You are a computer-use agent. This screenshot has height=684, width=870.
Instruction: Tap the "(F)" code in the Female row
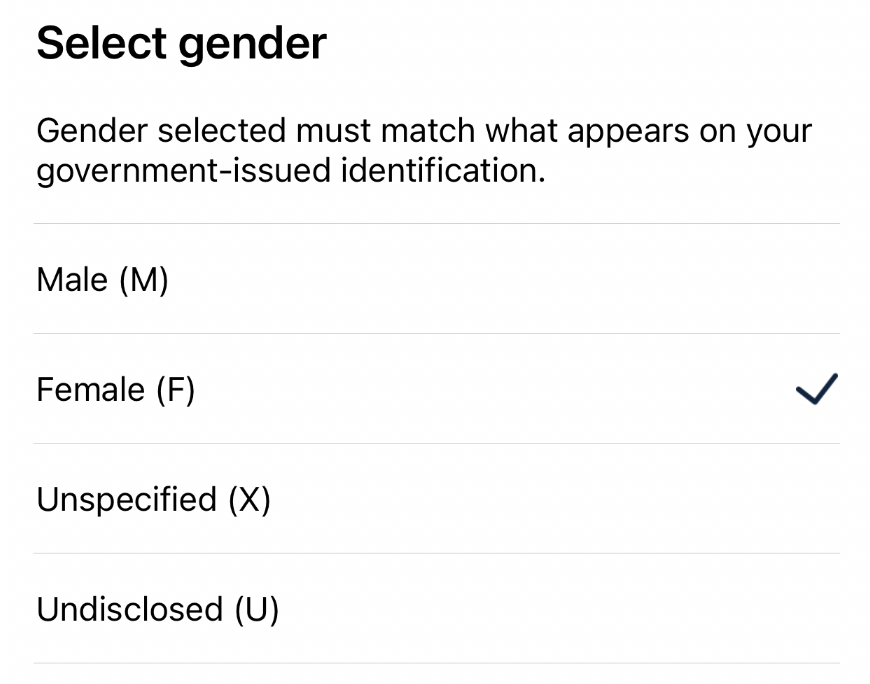tap(175, 390)
